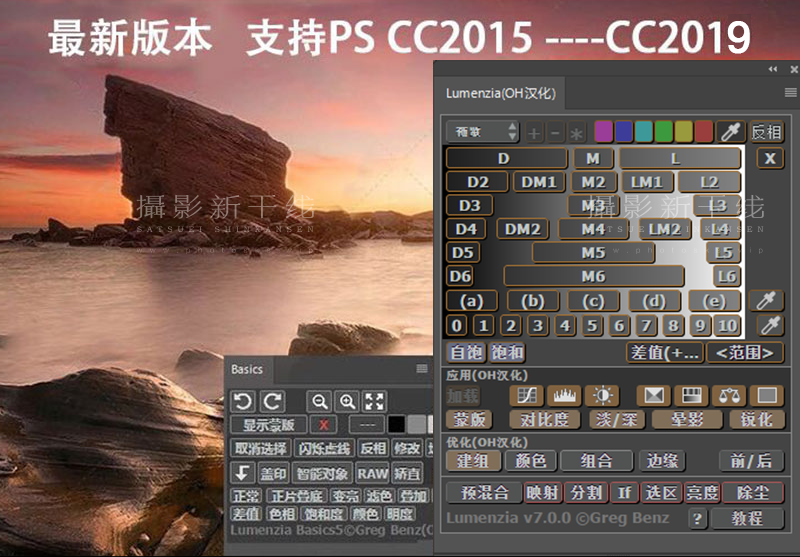
Task: Open the preset dropdown at Lumenzia top-left
Action: pos(482,132)
